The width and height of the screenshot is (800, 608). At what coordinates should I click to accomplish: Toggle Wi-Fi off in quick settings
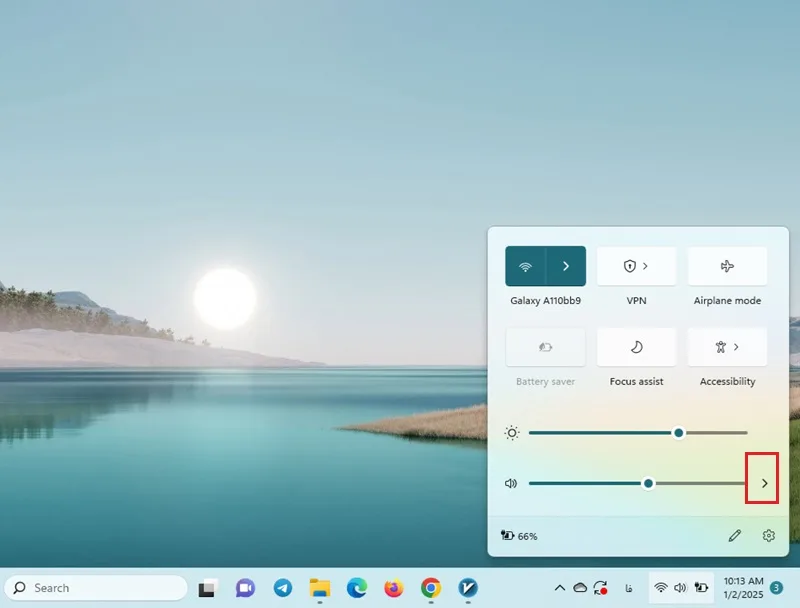click(x=526, y=266)
